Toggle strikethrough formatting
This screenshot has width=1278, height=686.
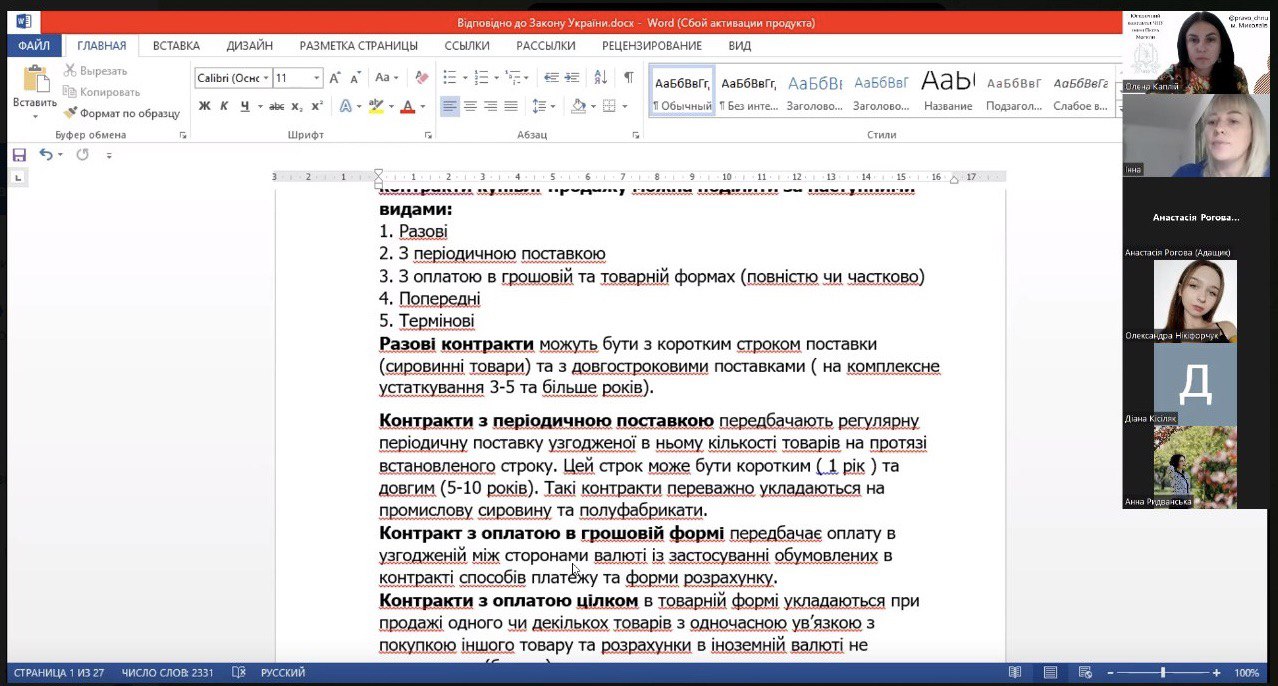click(x=277, y=106)
